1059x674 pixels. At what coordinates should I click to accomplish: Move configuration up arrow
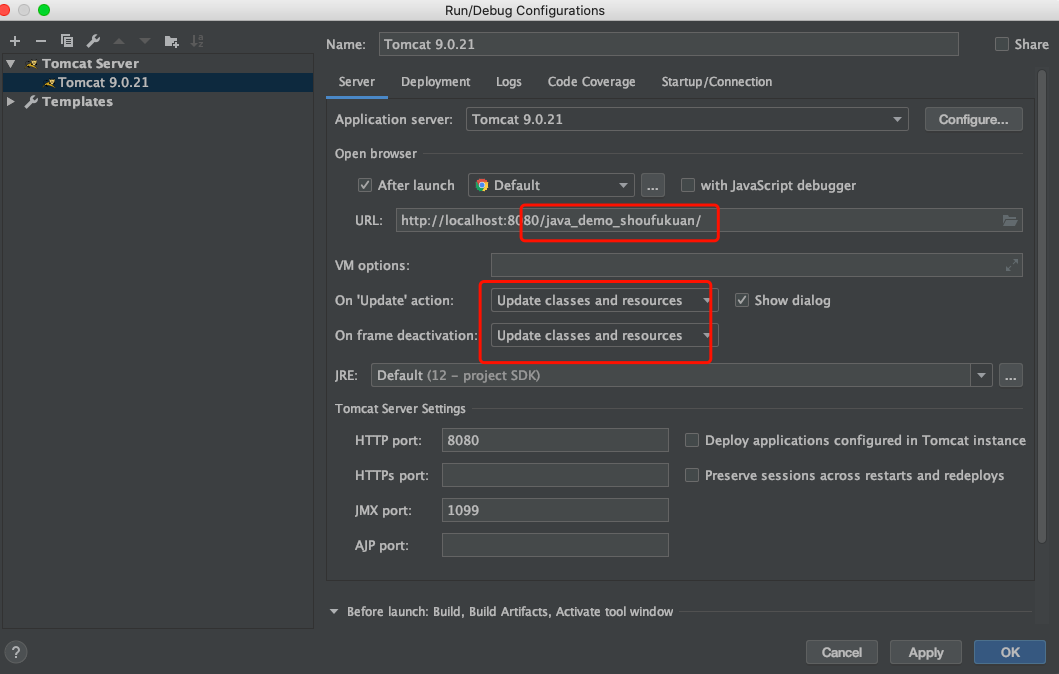119,41
